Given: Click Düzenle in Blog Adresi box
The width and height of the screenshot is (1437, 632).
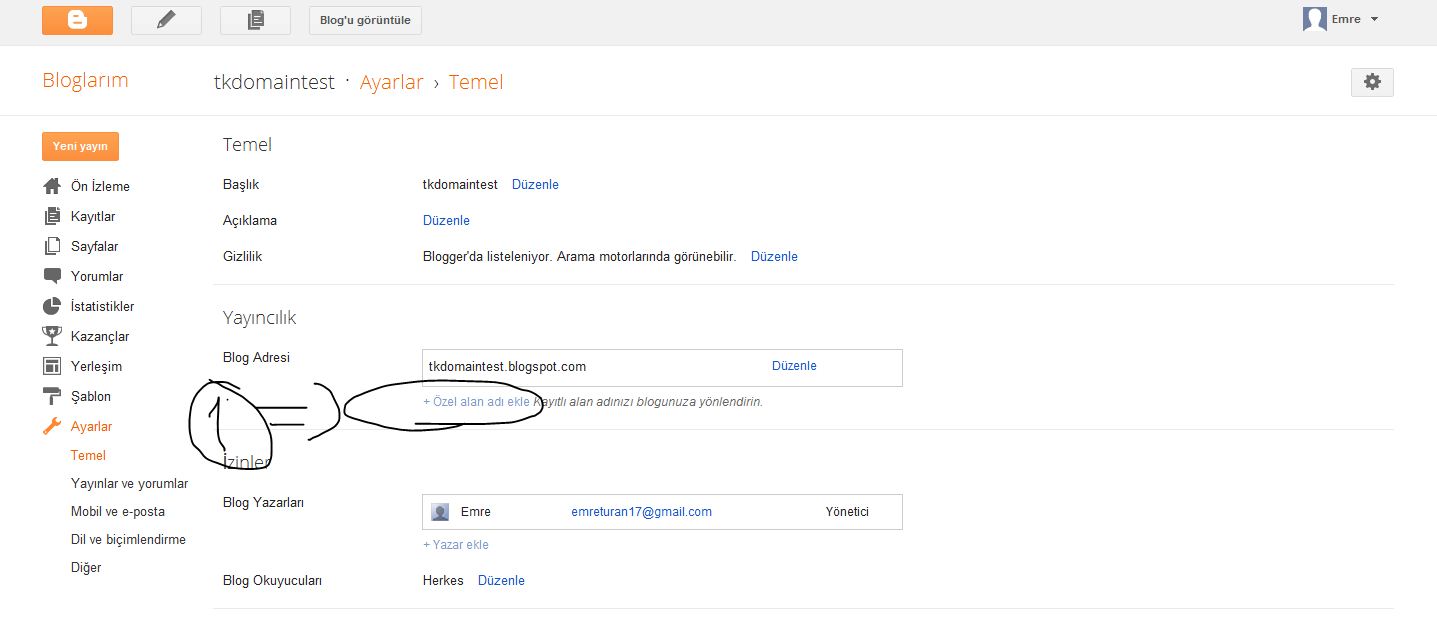Looking at the screenshot, I should click(794, 366).
